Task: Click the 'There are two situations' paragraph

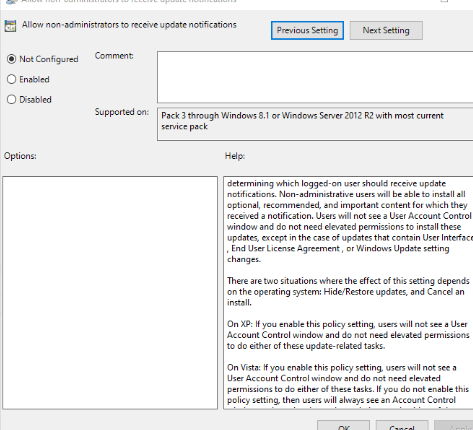Action: [348, 292]
